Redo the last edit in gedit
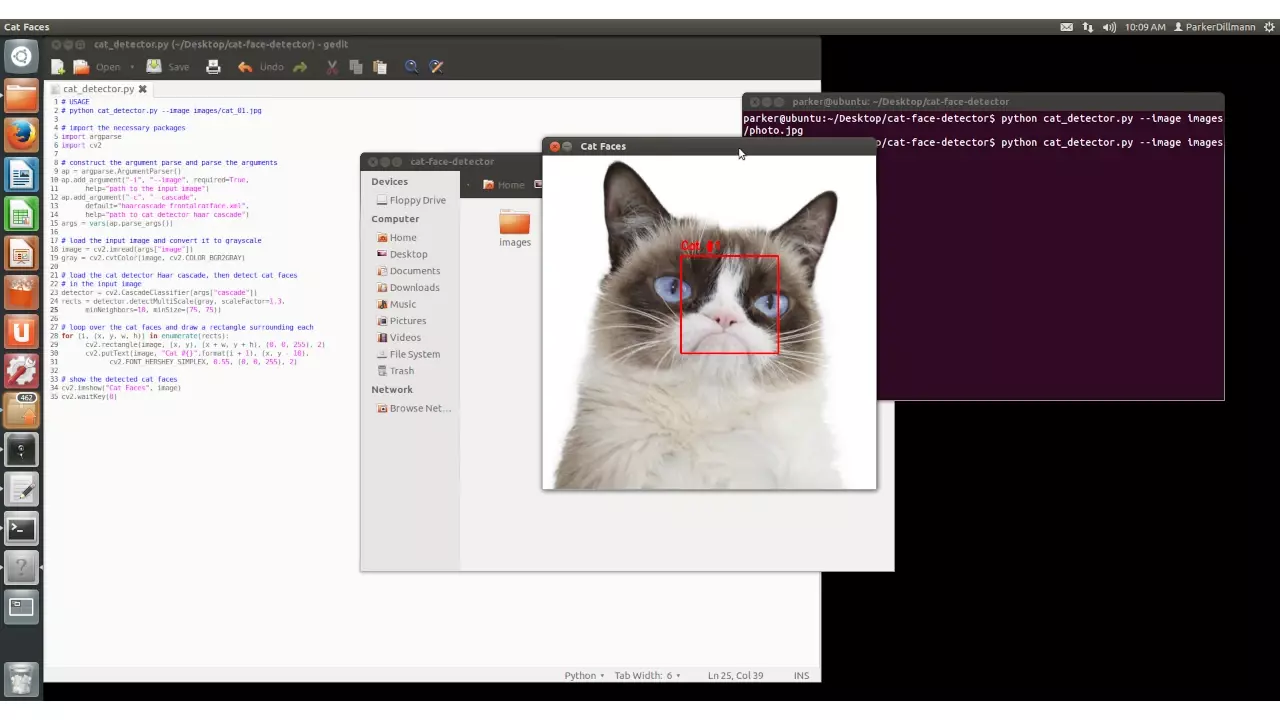The width and height of the screenshot is (1280, 720). click(x=298, y=66)
